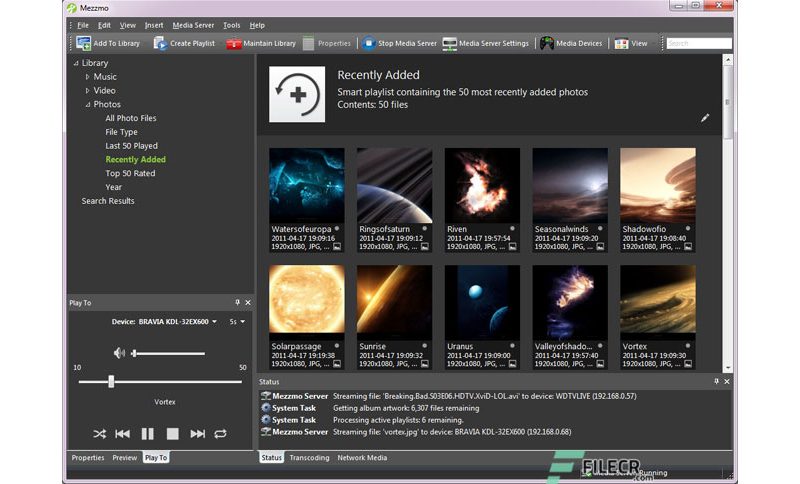The height and width of the screenshot is (484, 800).
Task: Click the 'Getting album artwork' status row
Action: (370, 408)
